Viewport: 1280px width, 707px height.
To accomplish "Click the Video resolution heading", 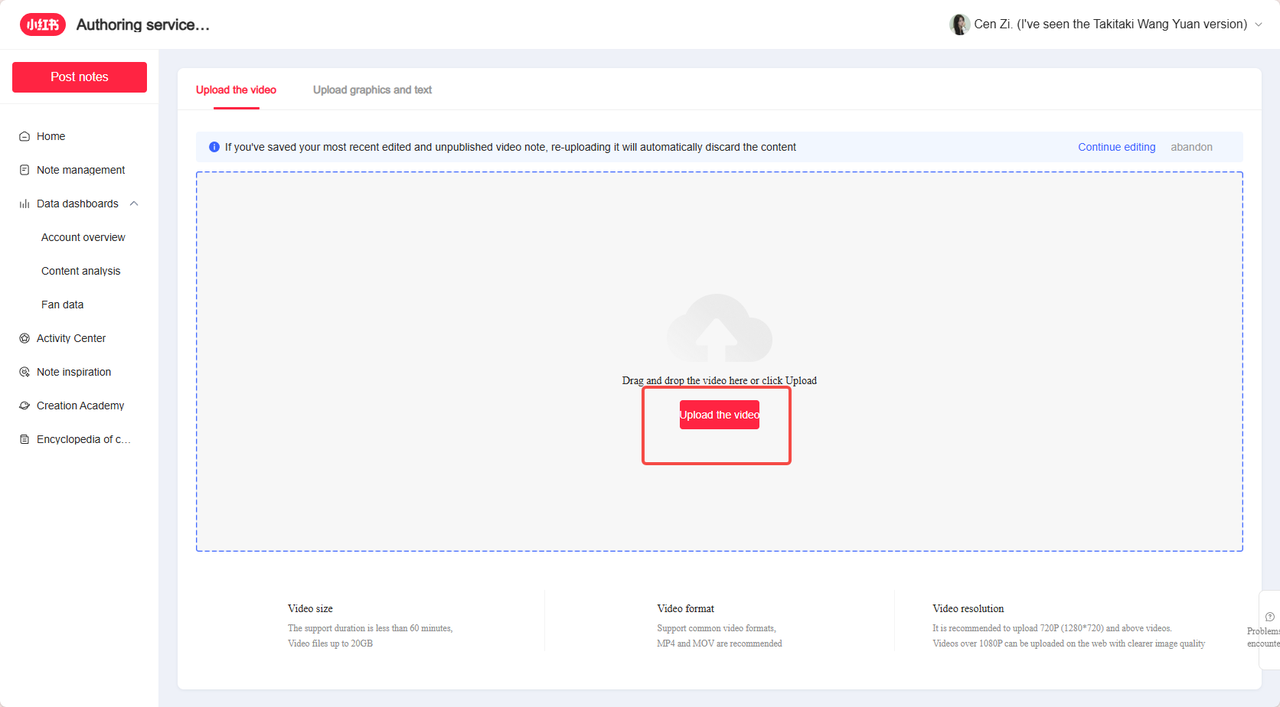I will coord(968,608).
